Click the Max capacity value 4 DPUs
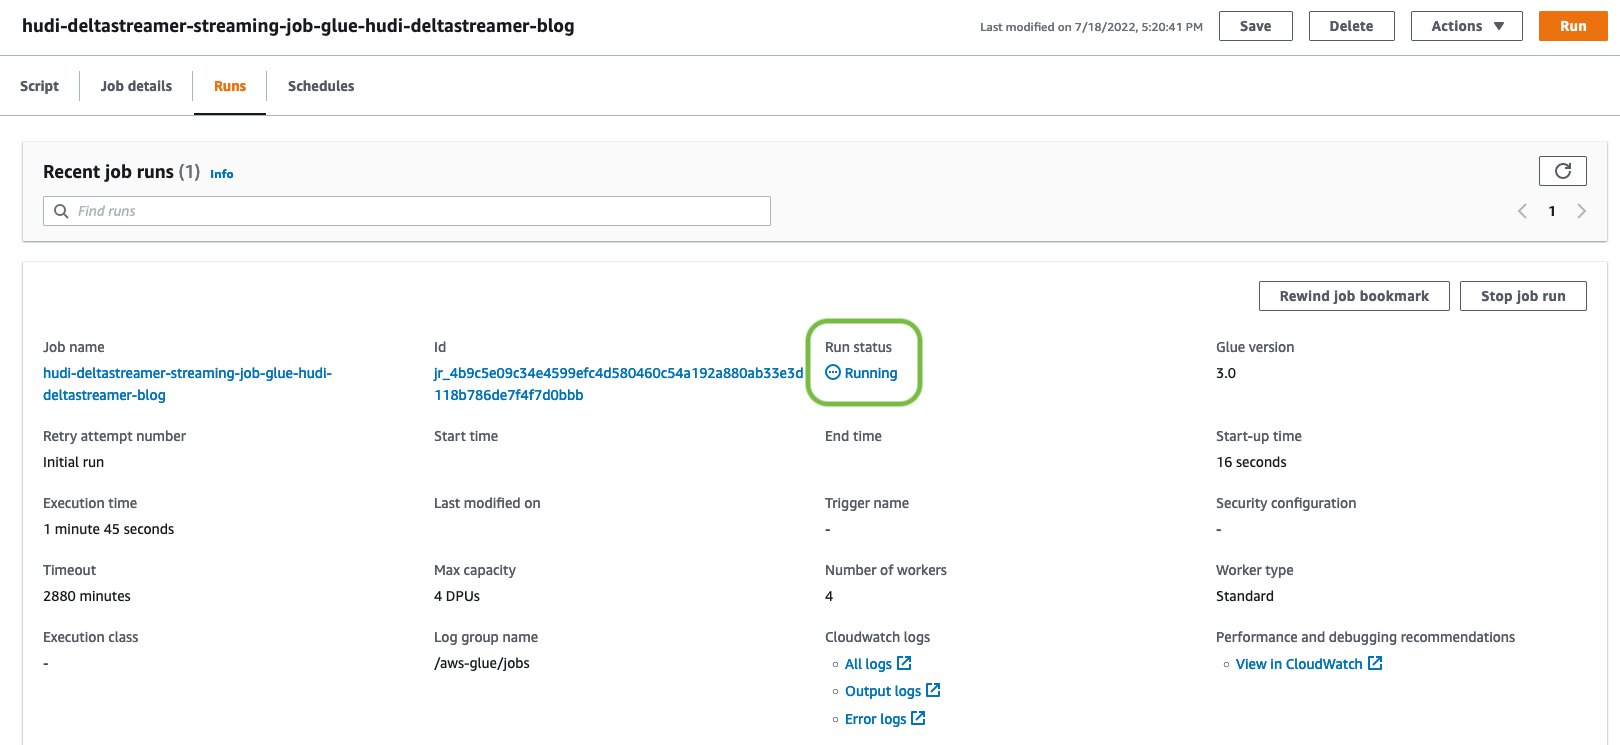This screenshot has height=745, width=1620. click(457, 596)
